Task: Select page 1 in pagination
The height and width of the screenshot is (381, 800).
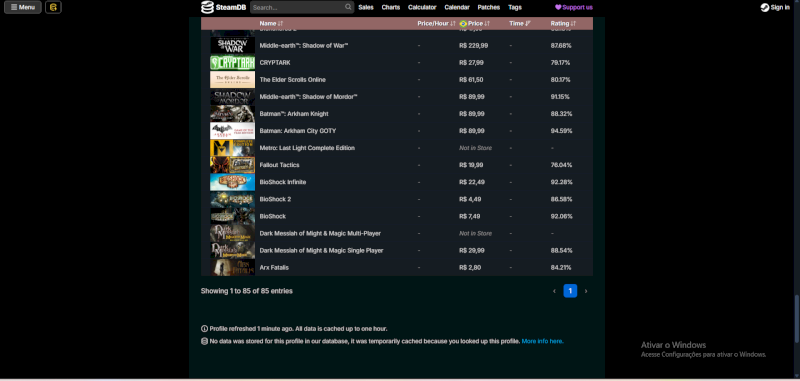Action: [570, 291]
